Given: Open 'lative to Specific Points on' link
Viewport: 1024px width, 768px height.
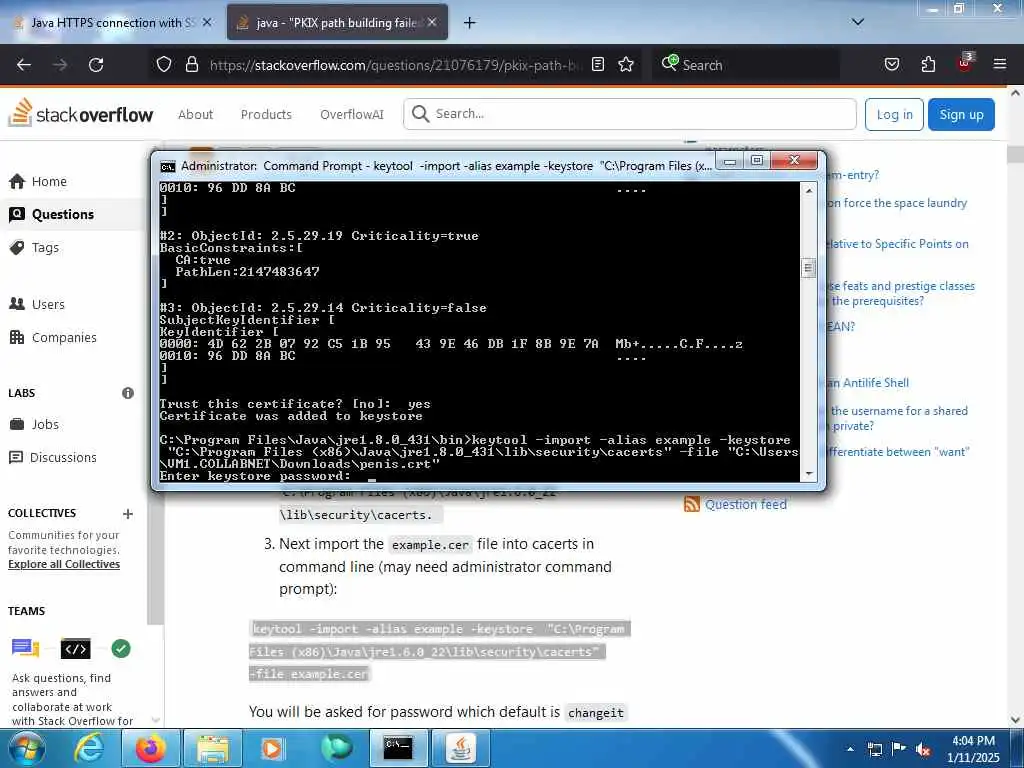Looking at the screenshot, I should click(x=897, y=244).
